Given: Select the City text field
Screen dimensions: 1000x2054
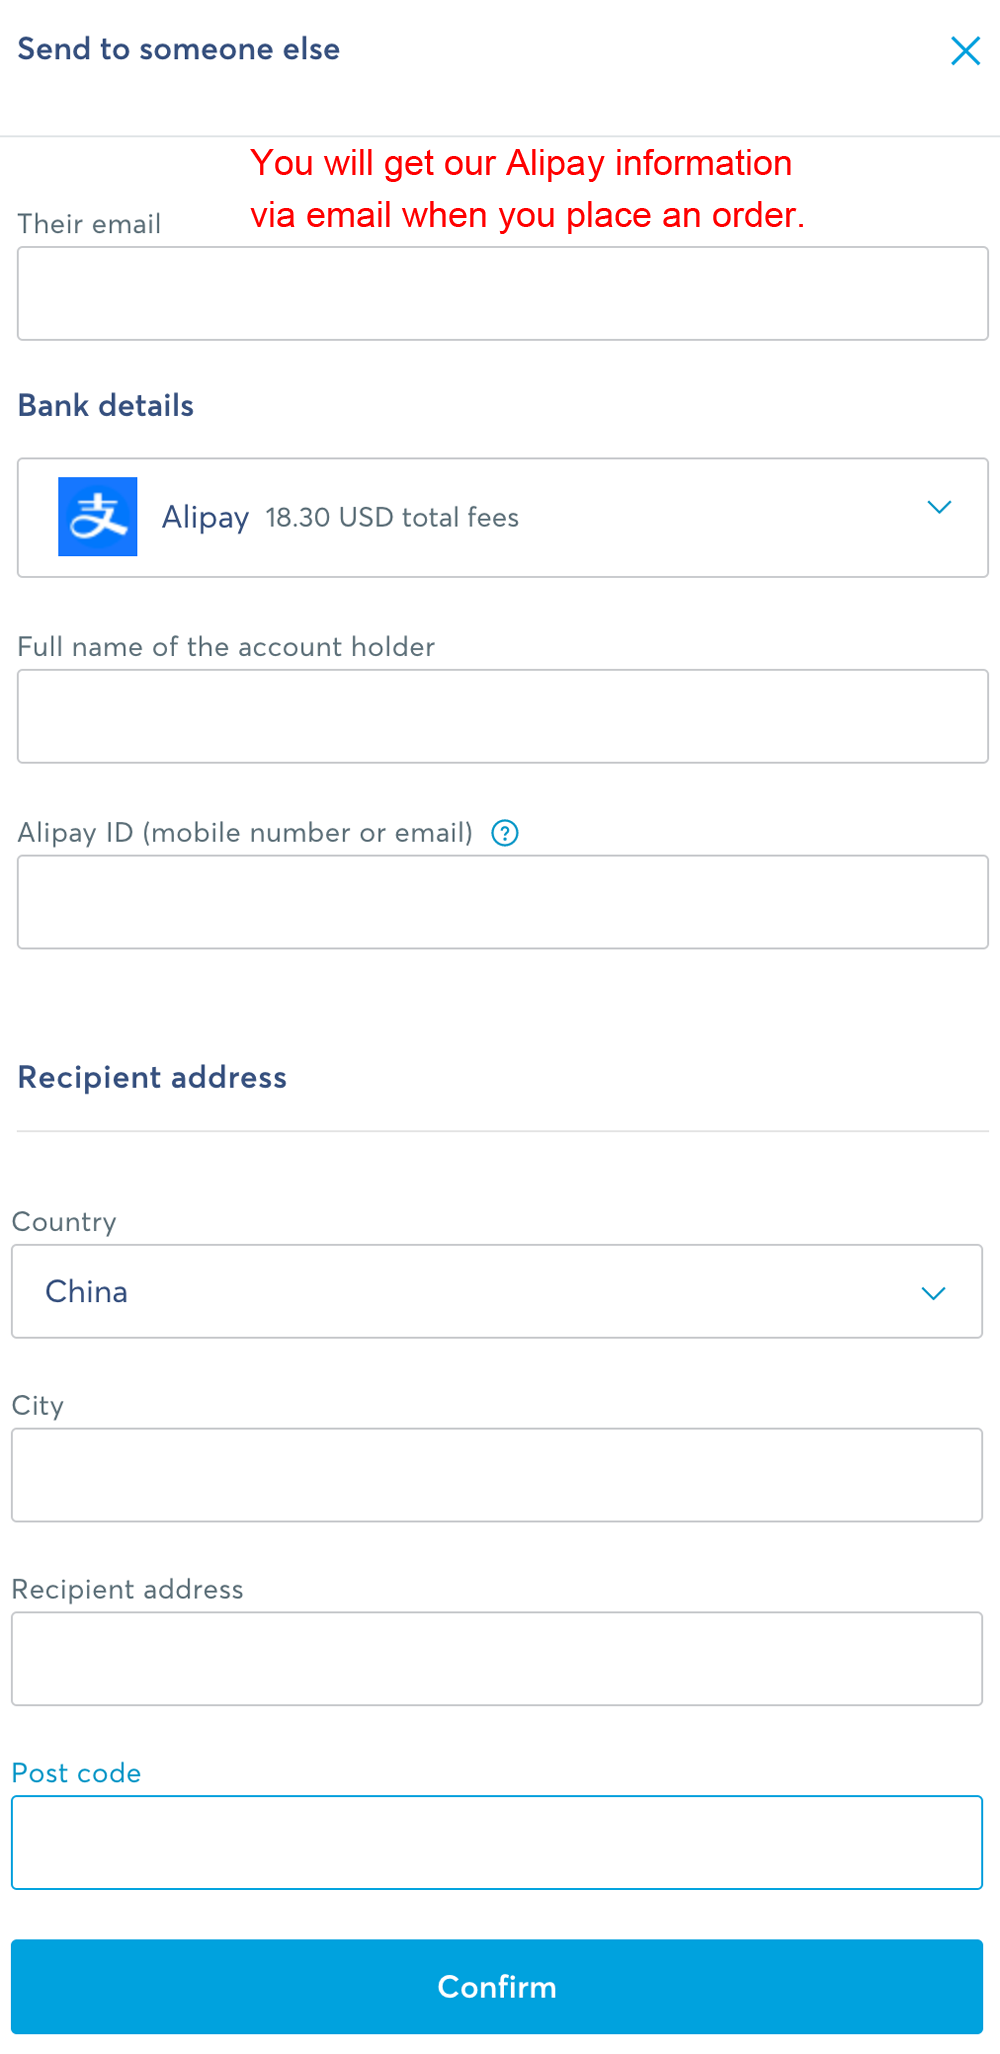Looking at the screenshot, I should [497, 1475].
